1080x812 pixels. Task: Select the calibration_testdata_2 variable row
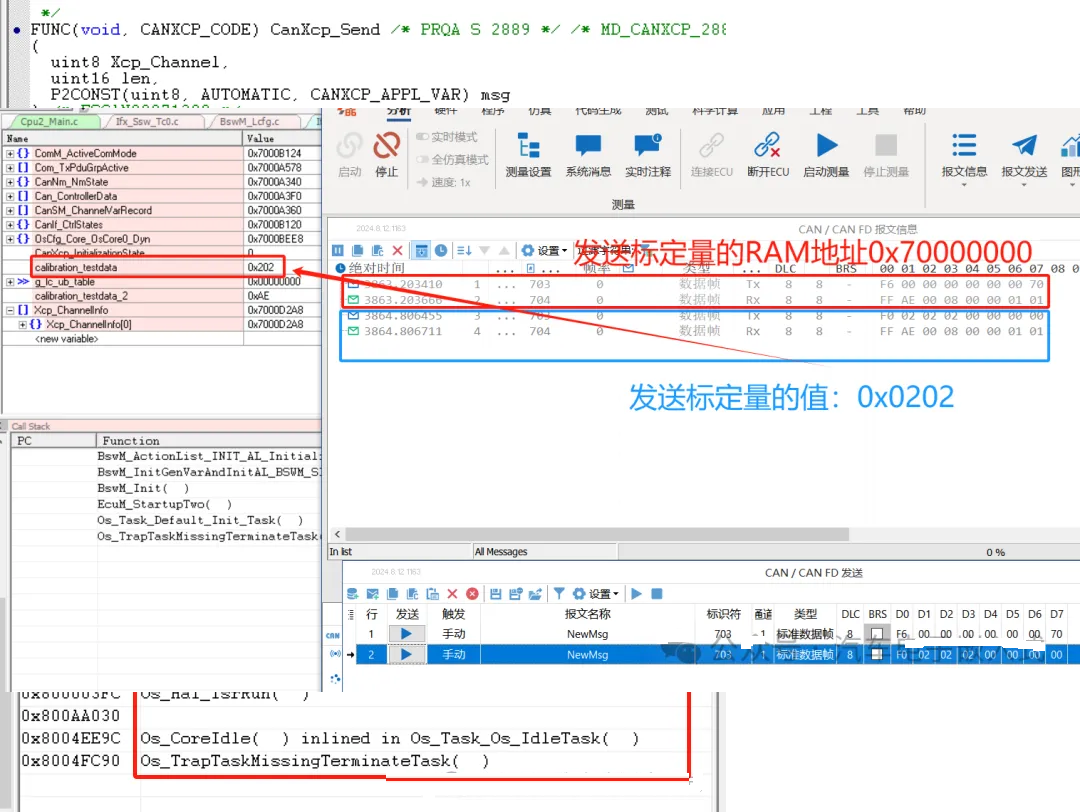click(x=162, y=296)
